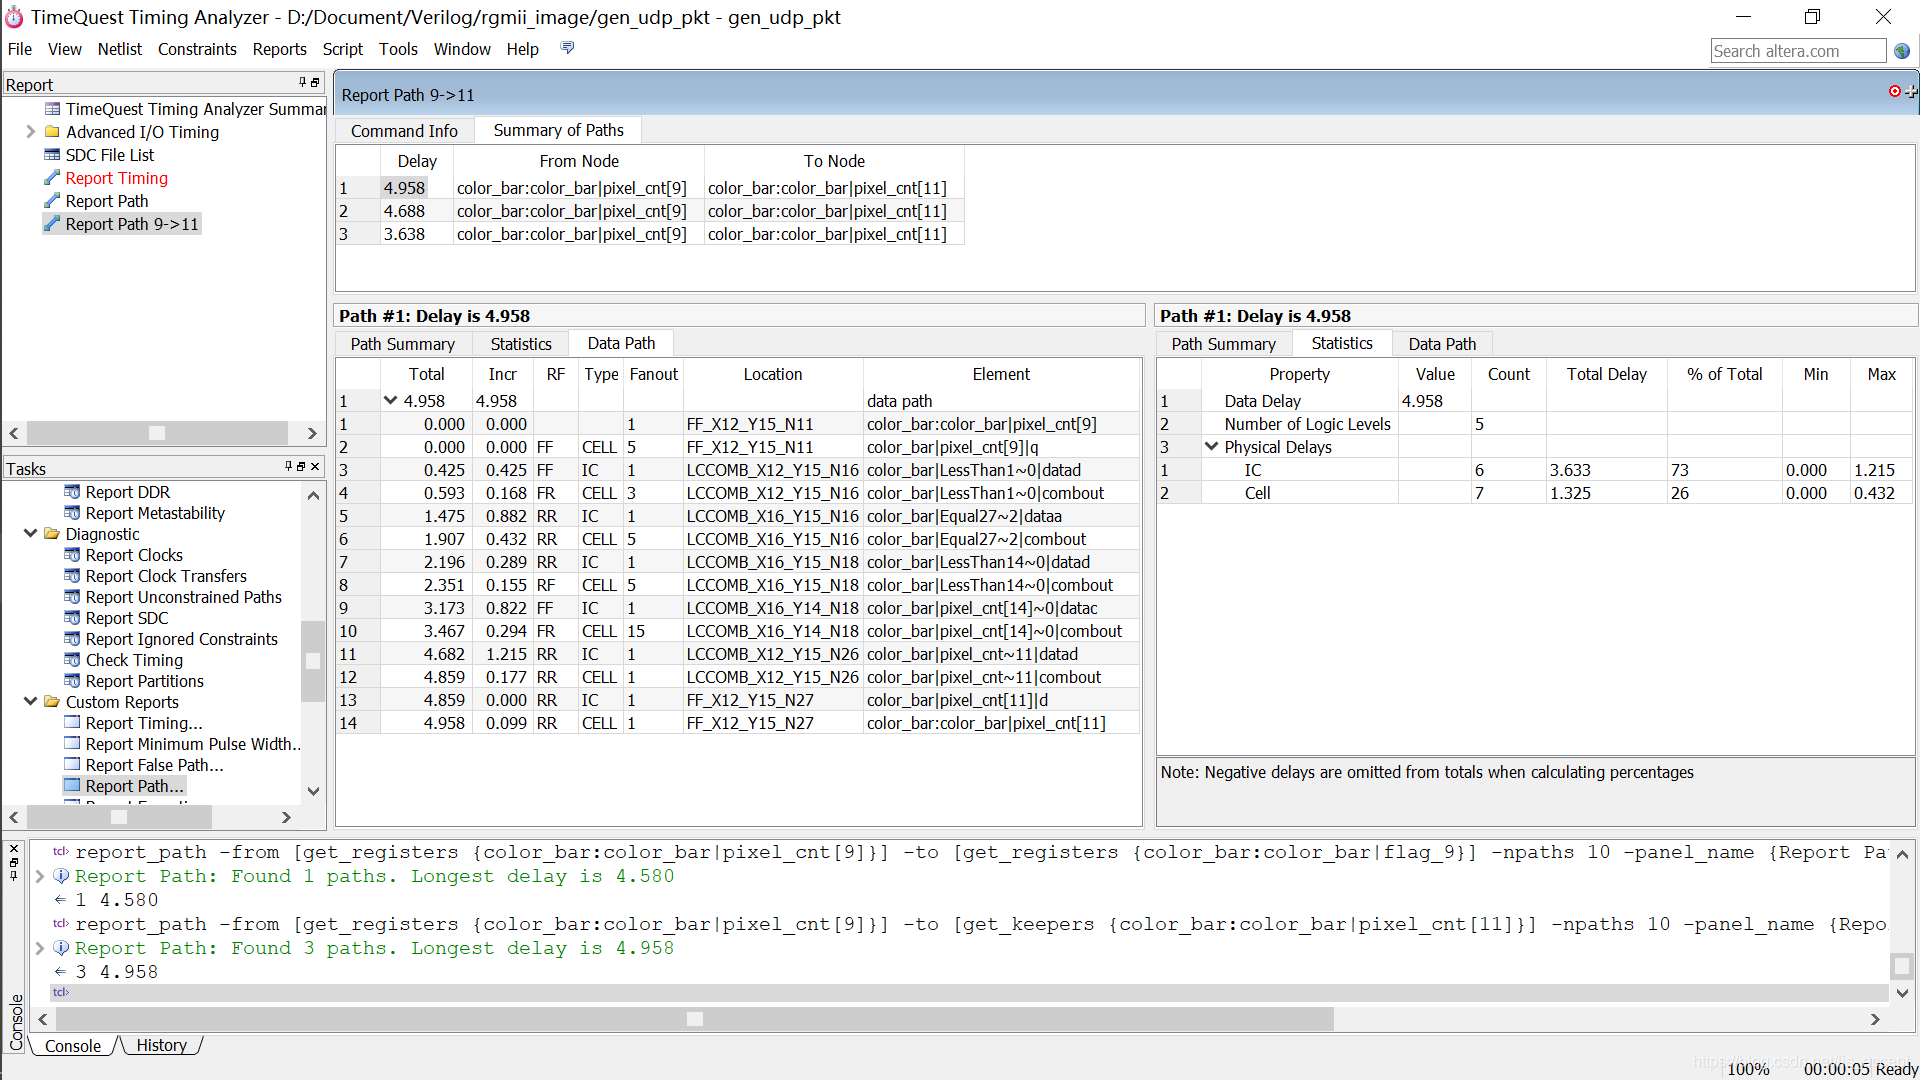Click the console horizontal scrollbar thumb
This screenshot has width=1920, height=1080.
695,1019
